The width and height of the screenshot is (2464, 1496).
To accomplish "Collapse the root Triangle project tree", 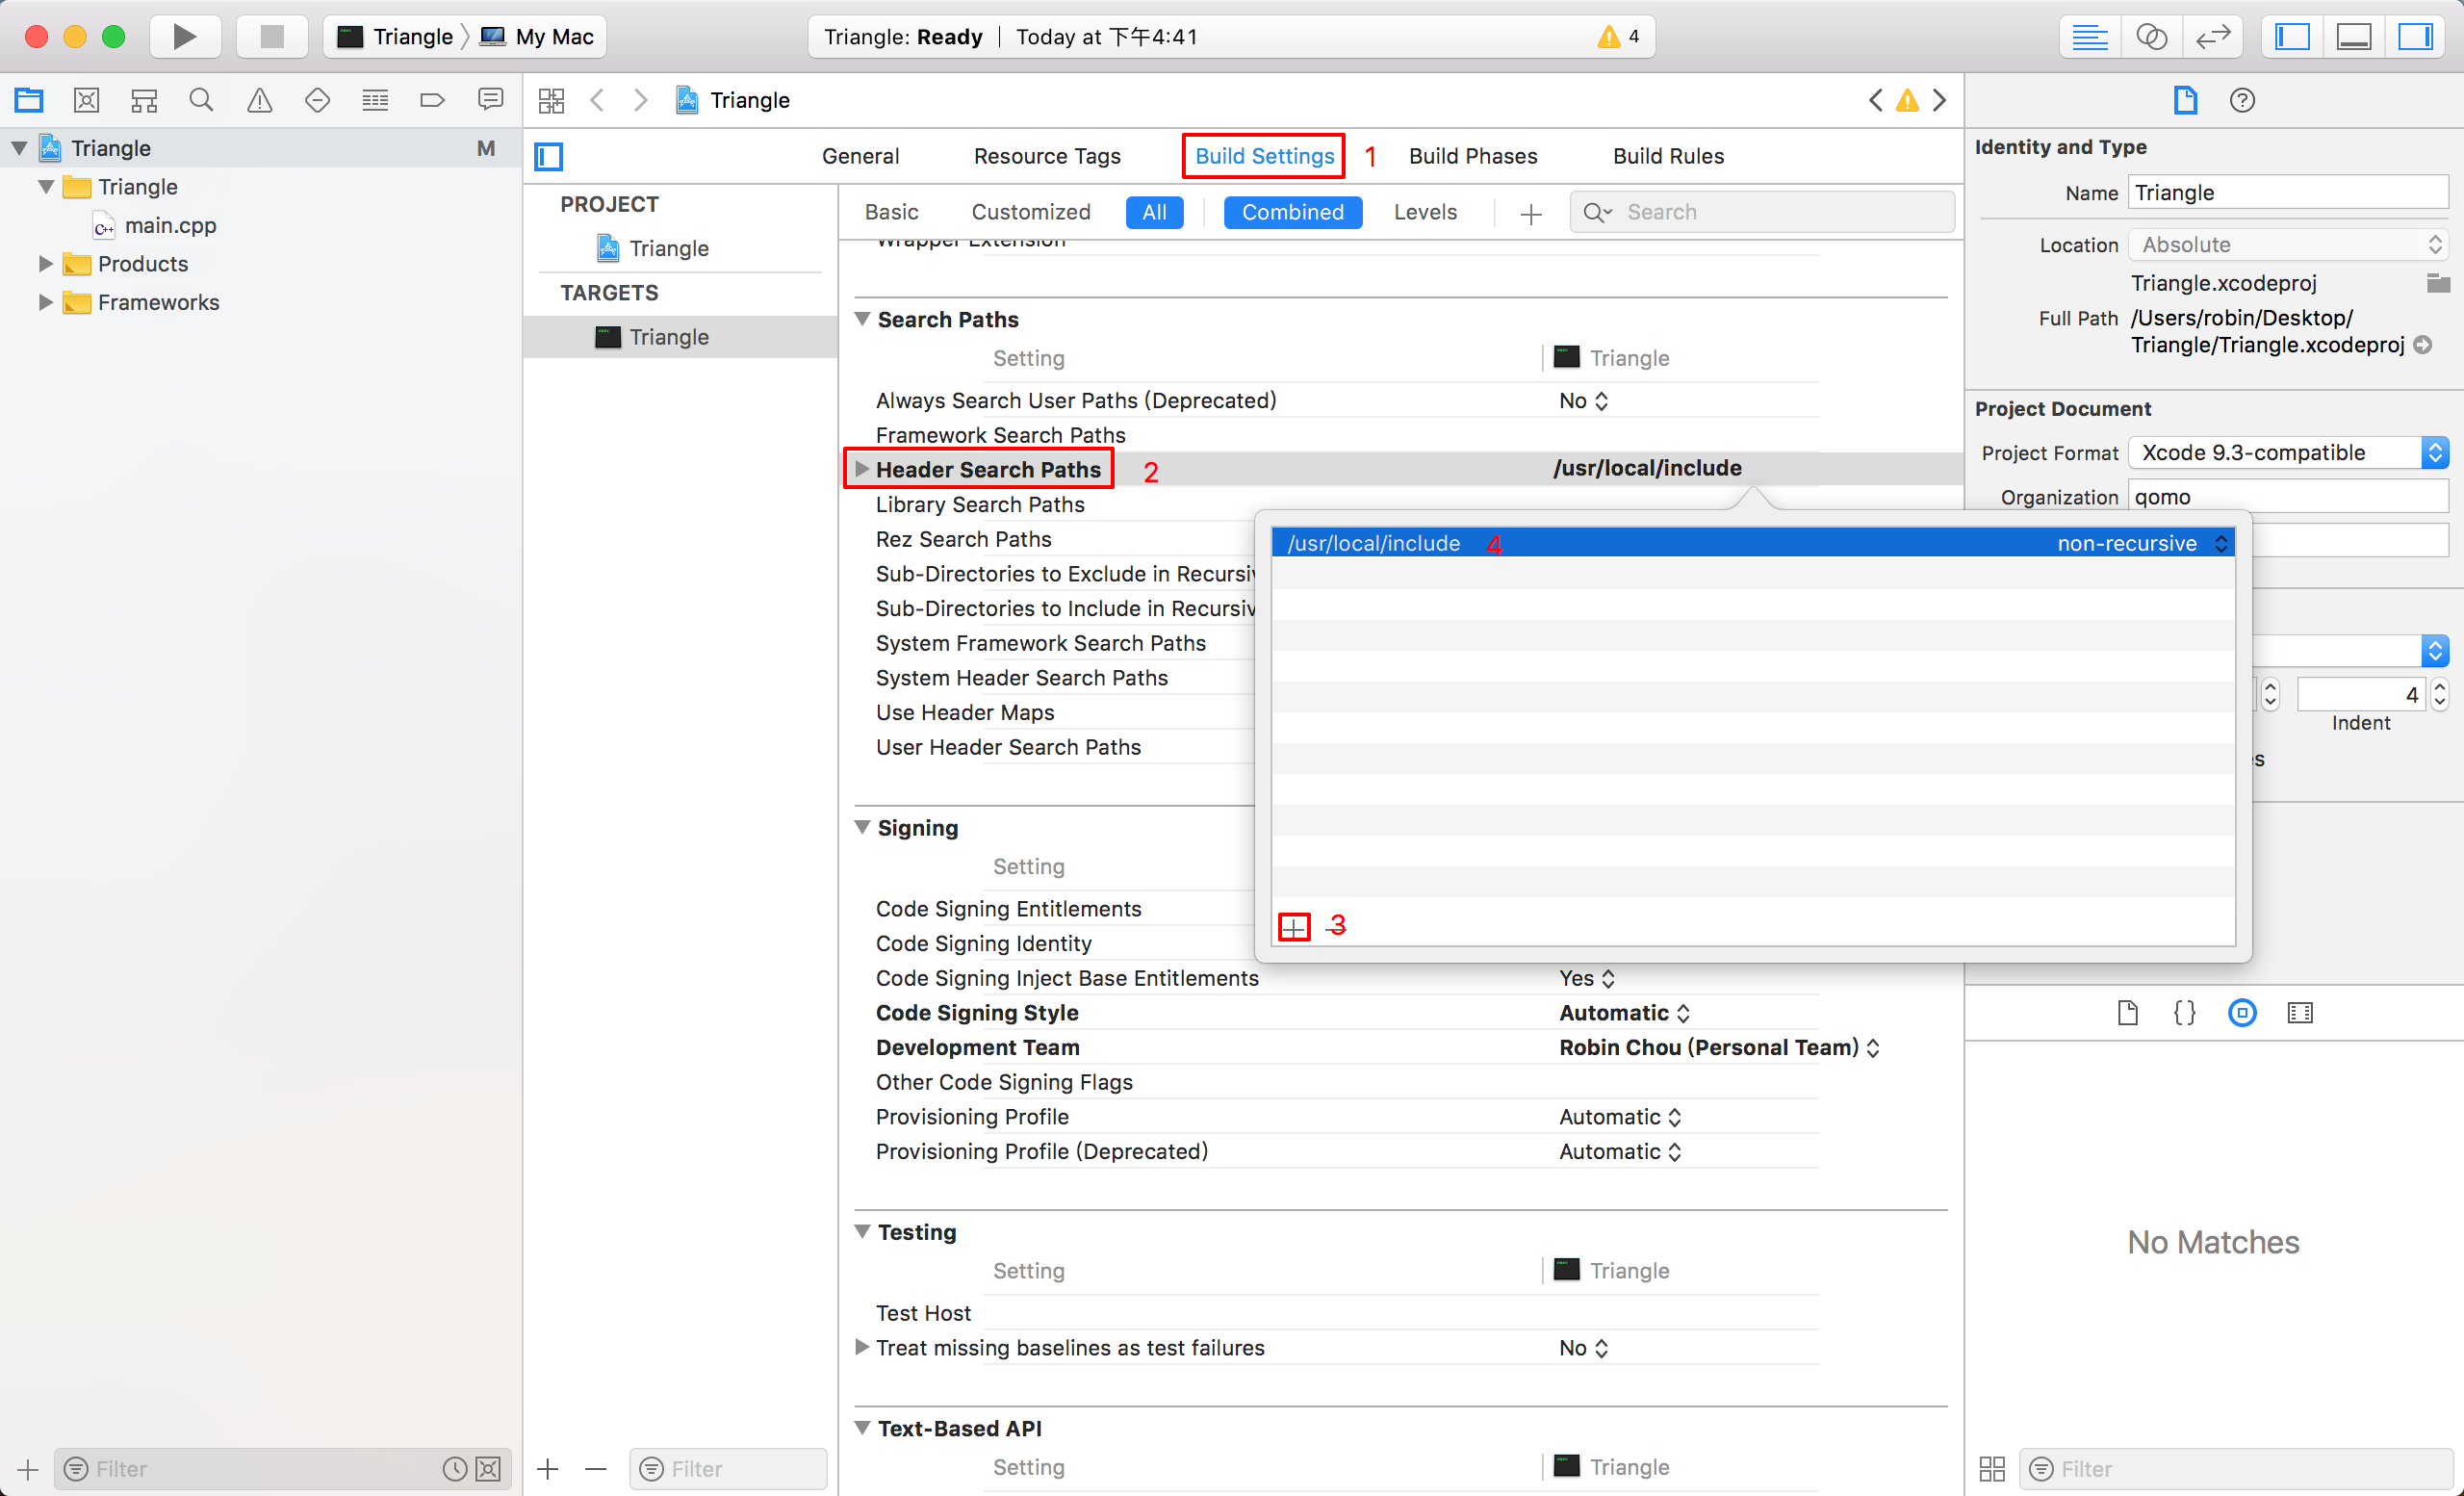I will coord(20,148).
